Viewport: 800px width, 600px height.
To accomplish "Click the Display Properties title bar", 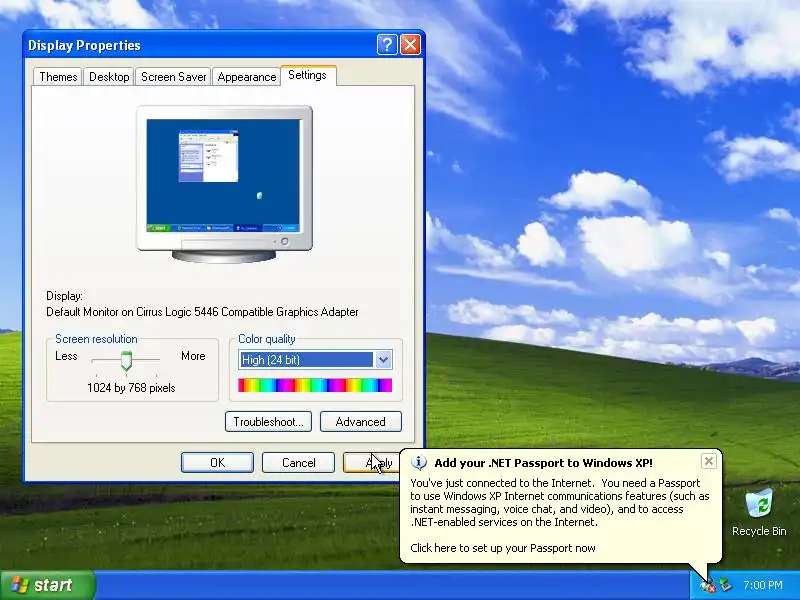I will click(x=199, y=45).
